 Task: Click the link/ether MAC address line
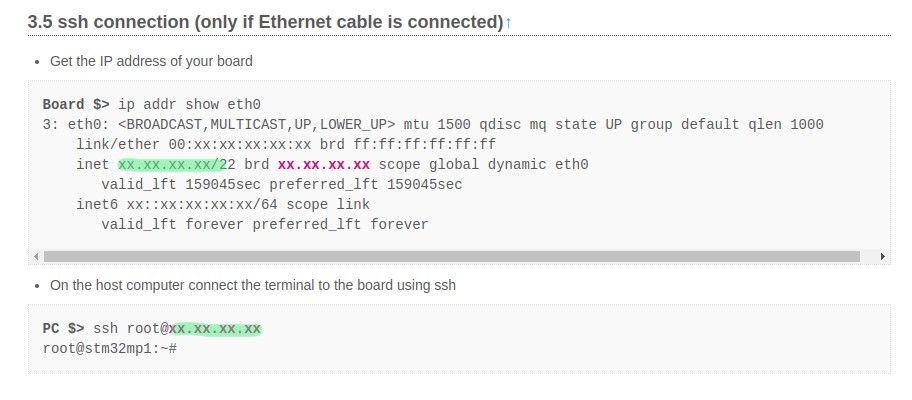[286, 144]
